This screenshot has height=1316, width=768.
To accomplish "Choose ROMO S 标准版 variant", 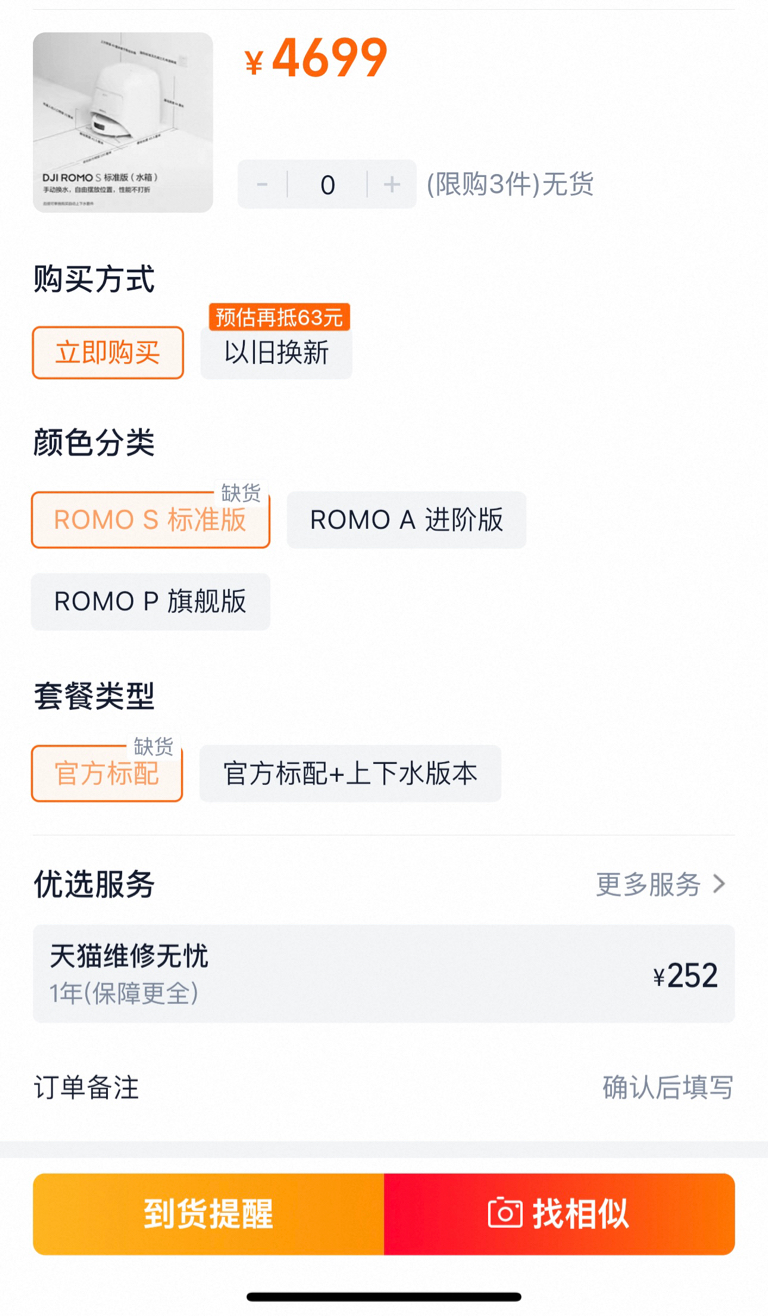I will pos(151,520).
